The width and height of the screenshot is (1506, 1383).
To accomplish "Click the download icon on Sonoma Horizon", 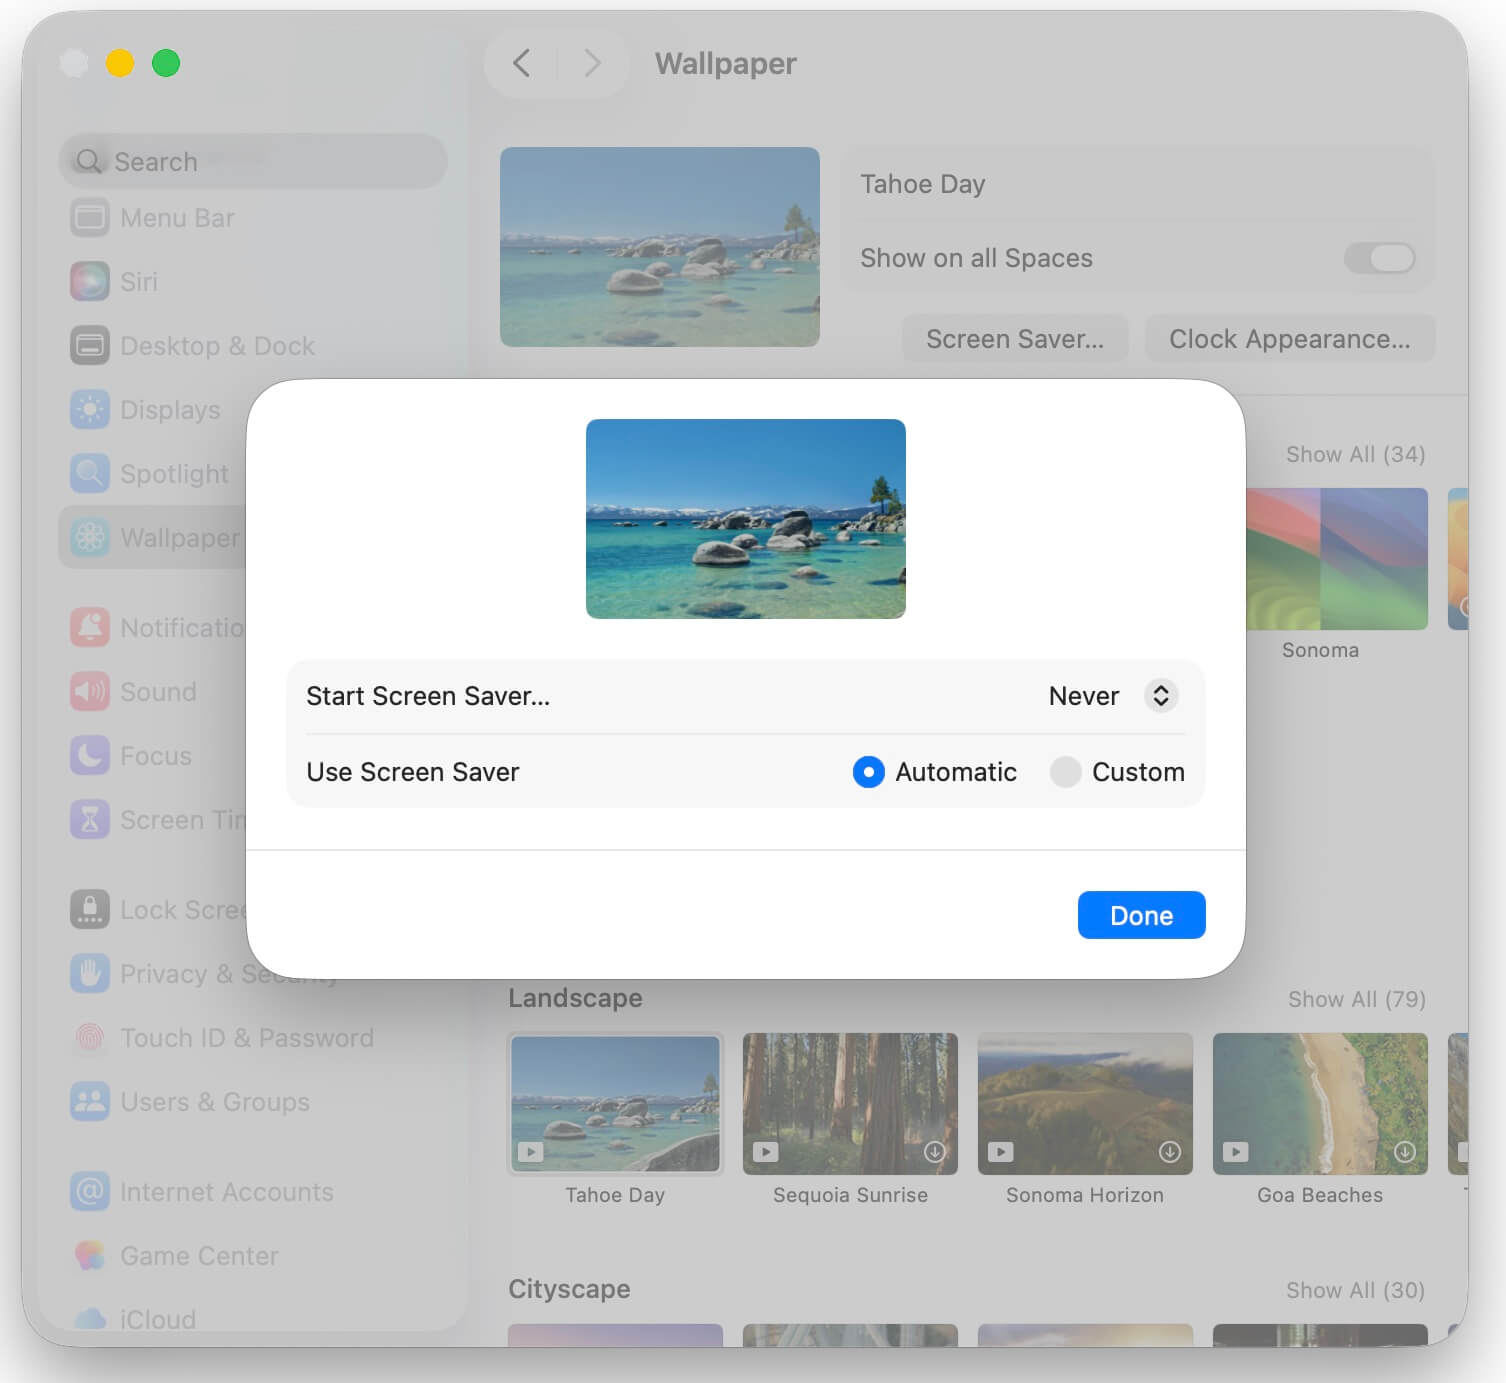I will tap(1169, 1151).
